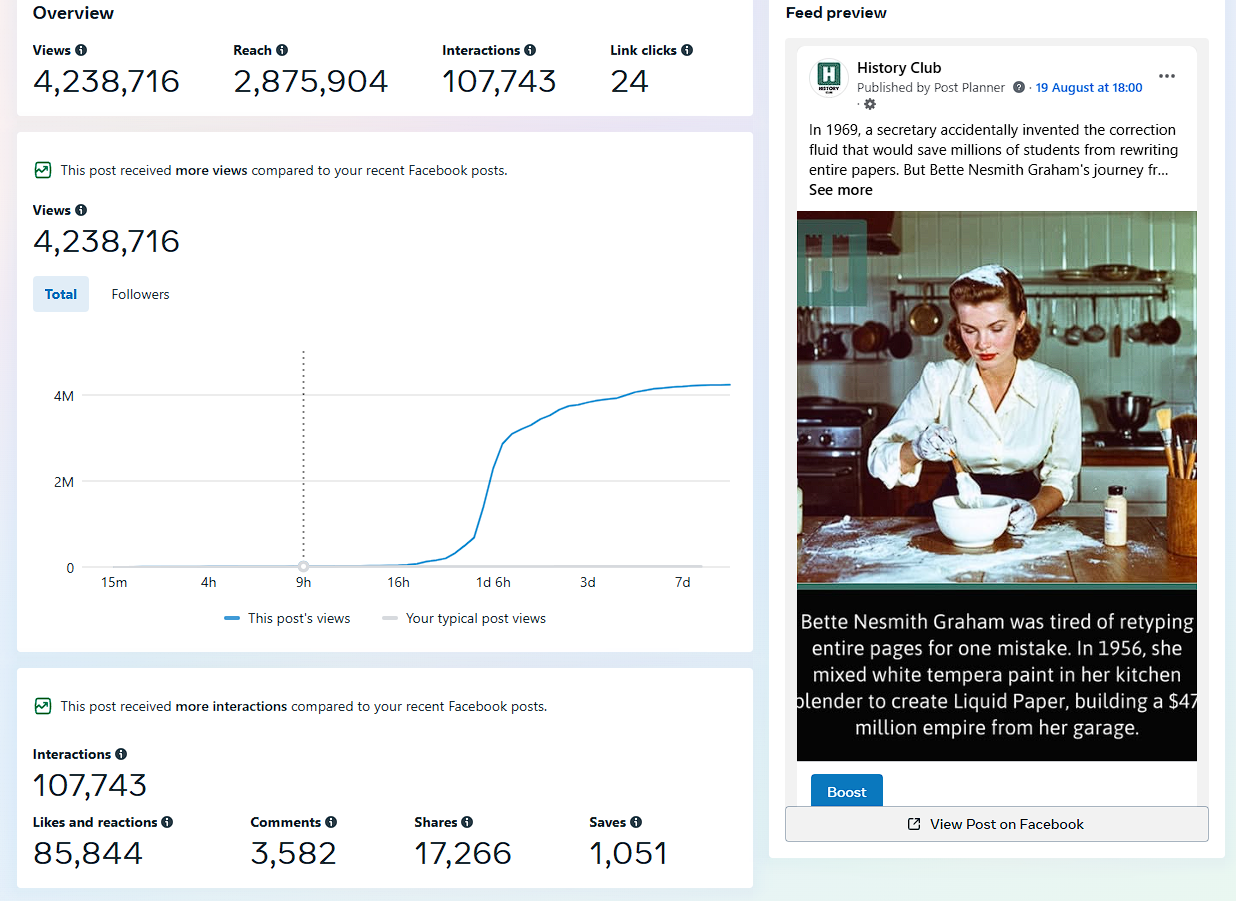Switch to the Followers tab
The image size is (1236, 901).
(140, 294)
